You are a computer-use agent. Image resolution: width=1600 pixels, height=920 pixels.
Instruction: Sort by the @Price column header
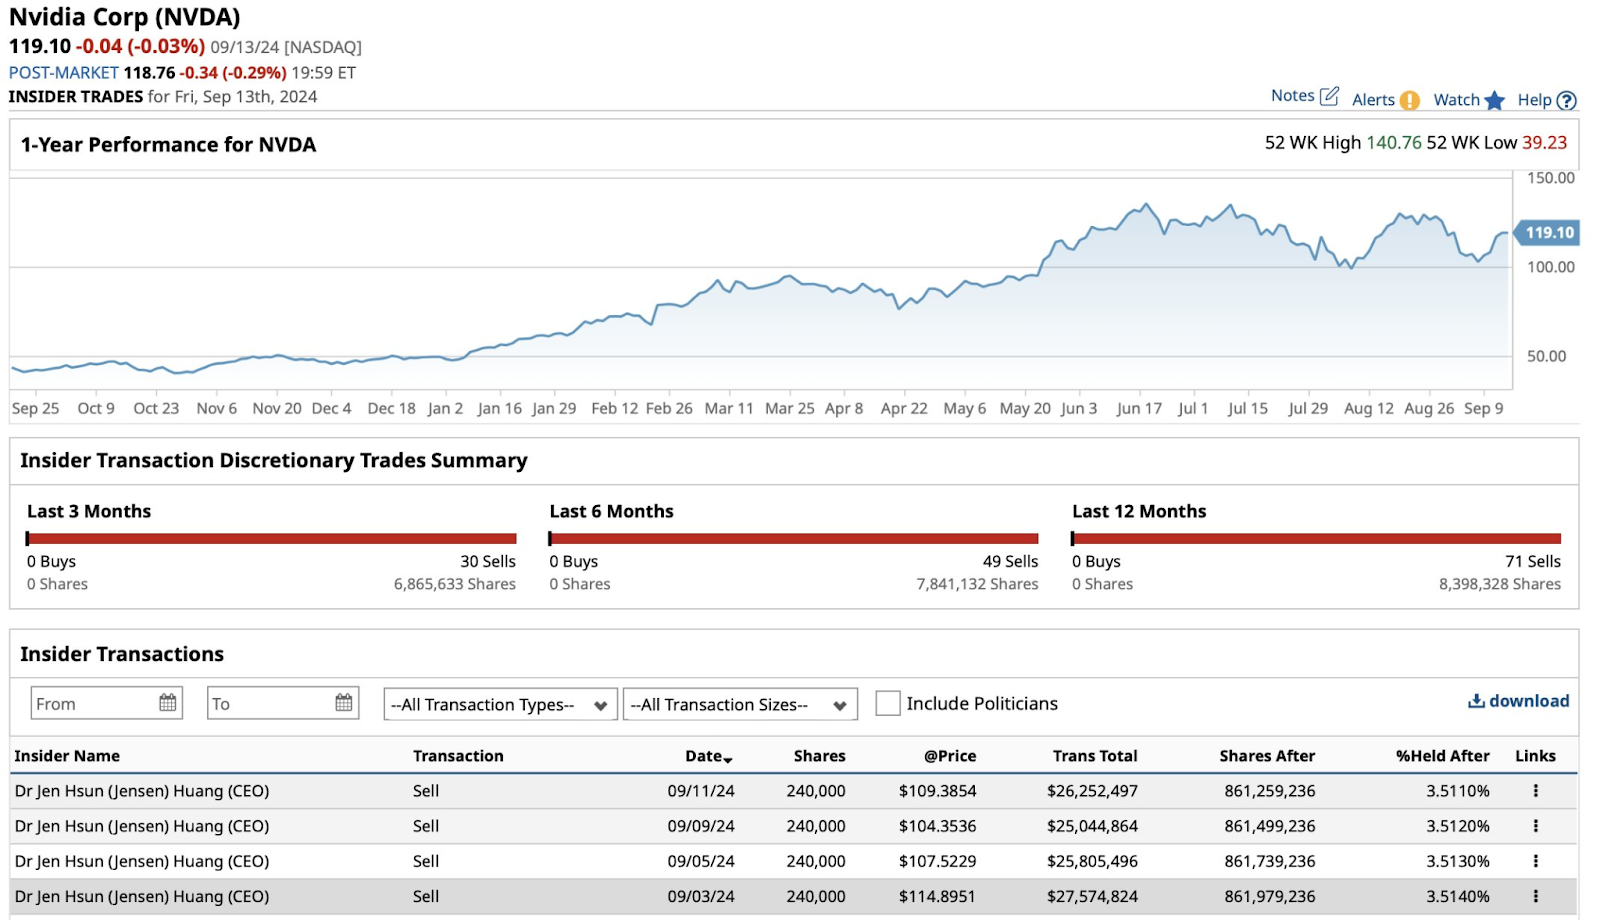coord(950,756)
